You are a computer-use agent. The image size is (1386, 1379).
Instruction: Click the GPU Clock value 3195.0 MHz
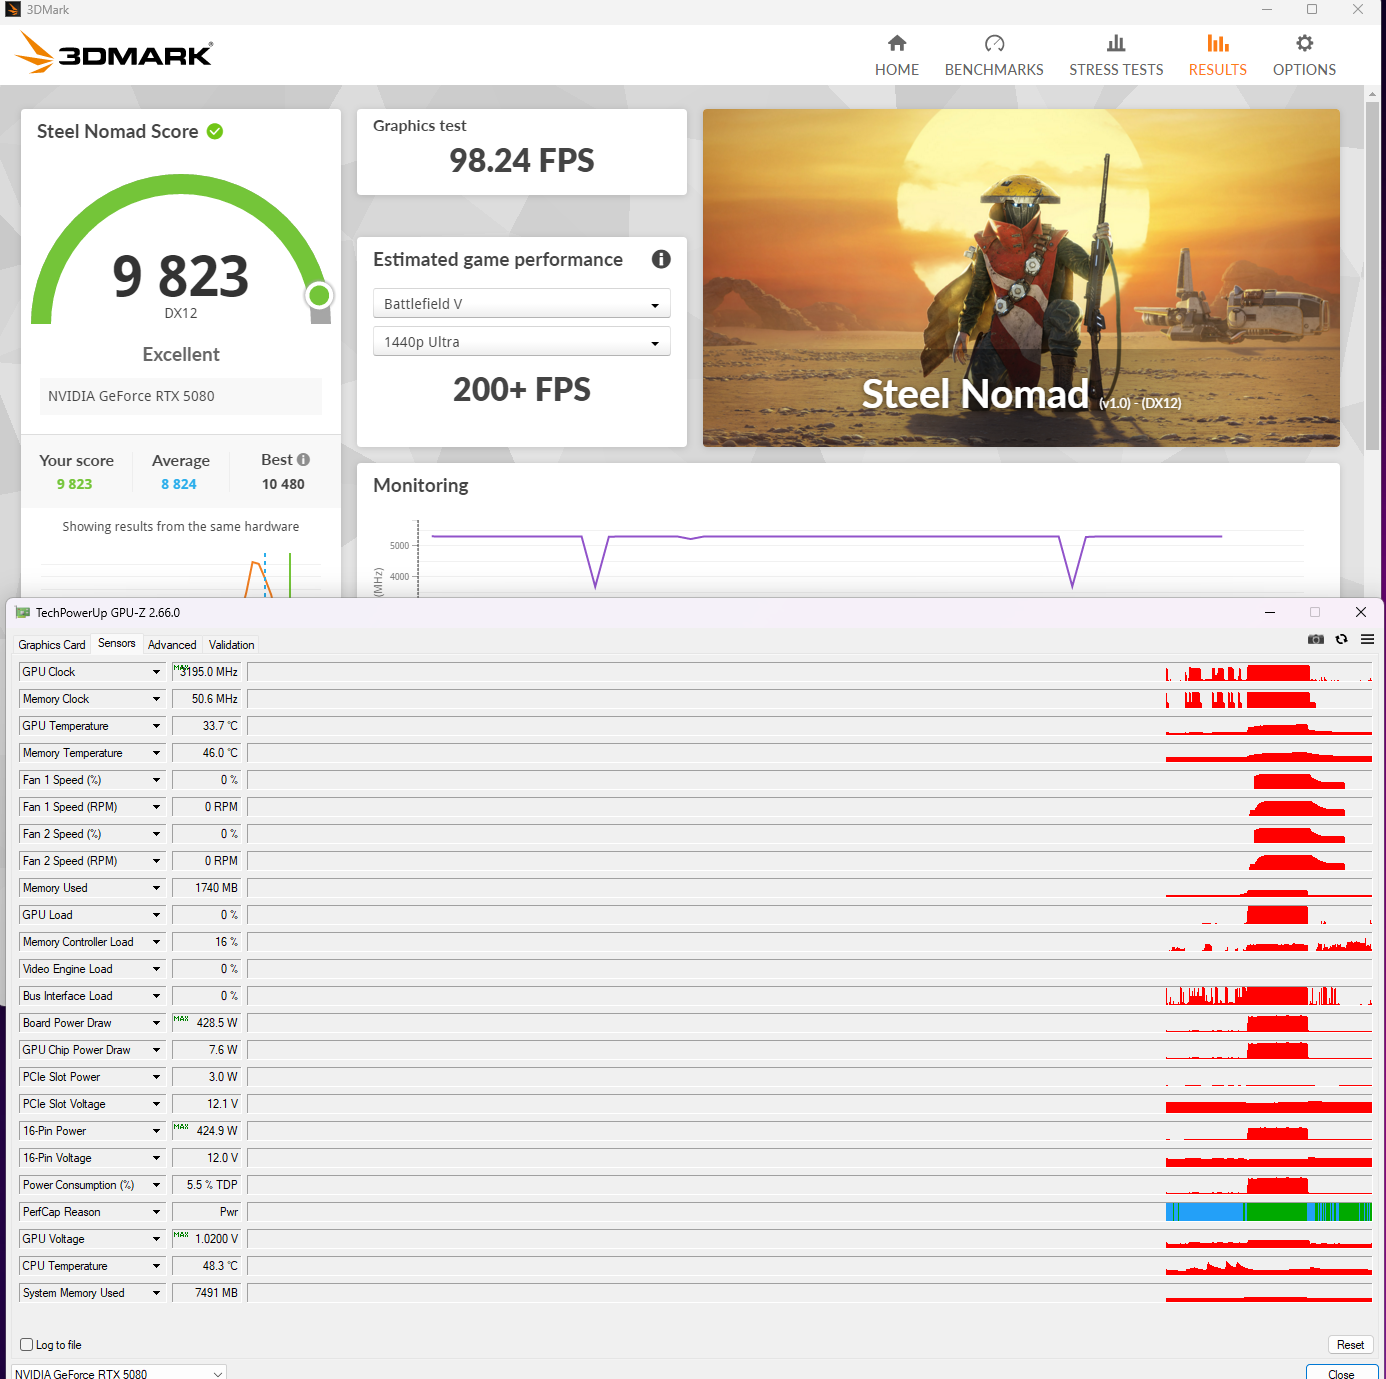coord(206,672)
